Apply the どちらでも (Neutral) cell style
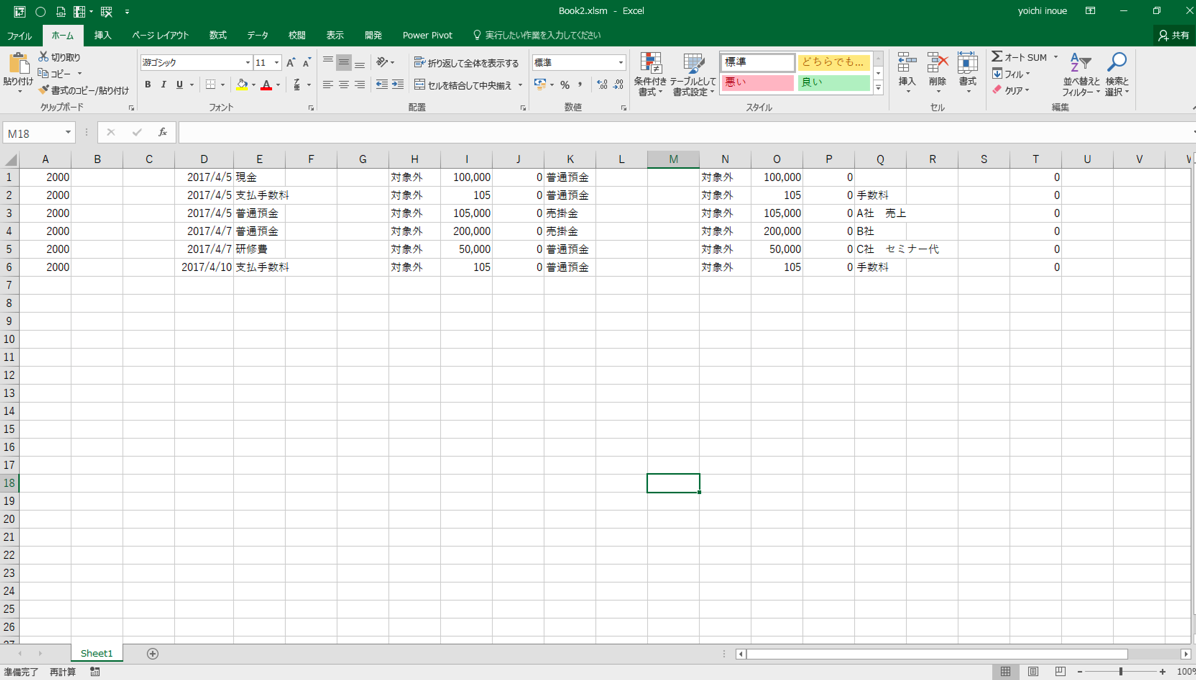The height and width of the screenshot is (680, 1196). (x=834, y=62)
